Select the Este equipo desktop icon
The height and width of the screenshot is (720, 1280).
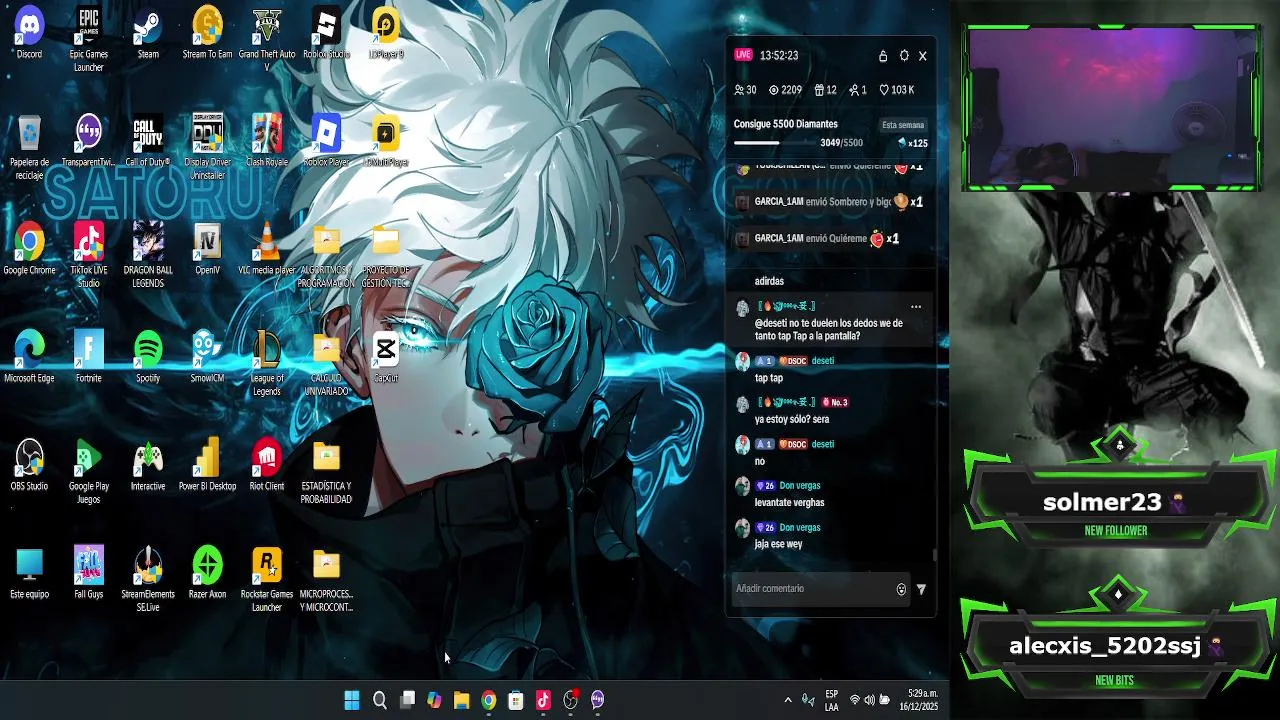pyautogui.click(x=29, y=573)
